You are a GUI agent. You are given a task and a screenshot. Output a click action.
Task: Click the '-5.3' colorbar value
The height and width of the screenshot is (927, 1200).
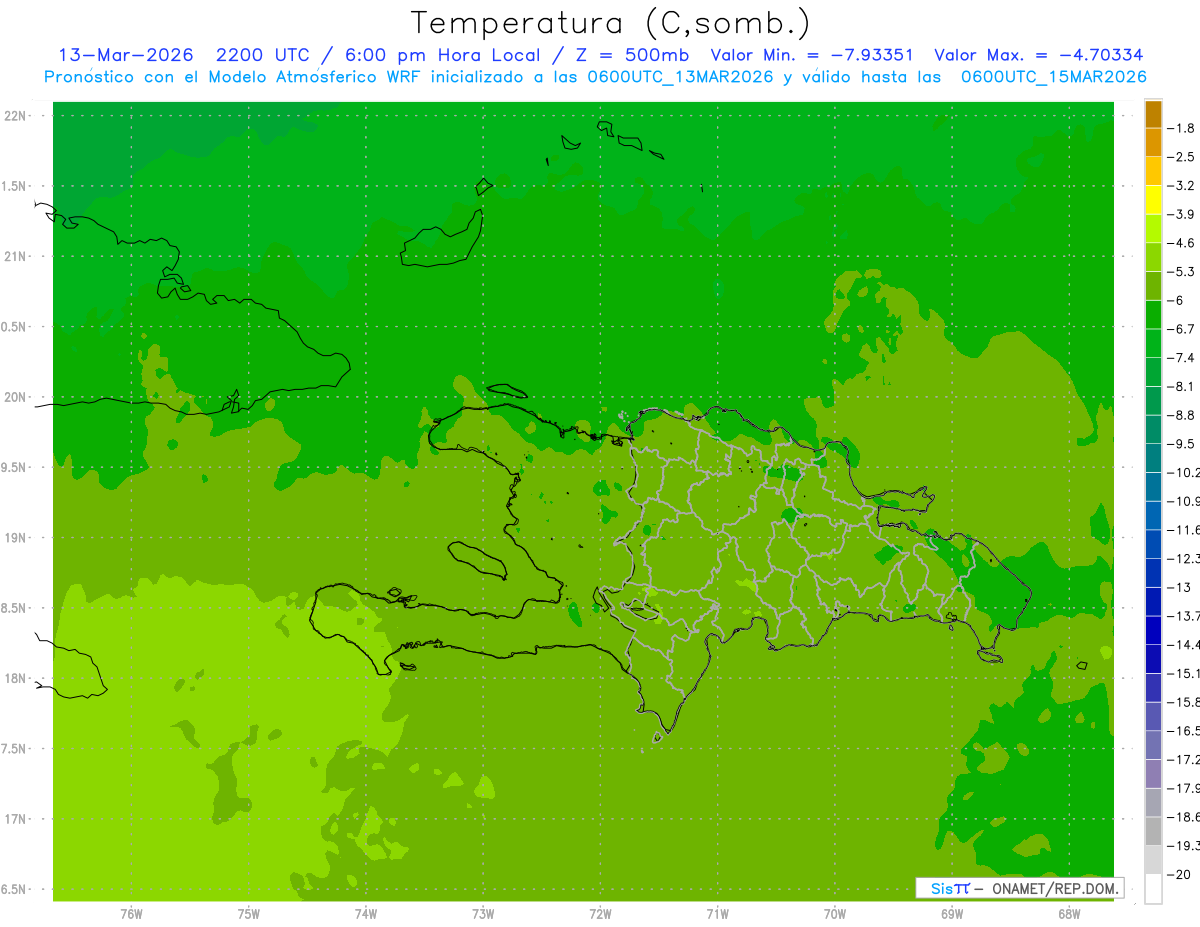[1182, 272]
